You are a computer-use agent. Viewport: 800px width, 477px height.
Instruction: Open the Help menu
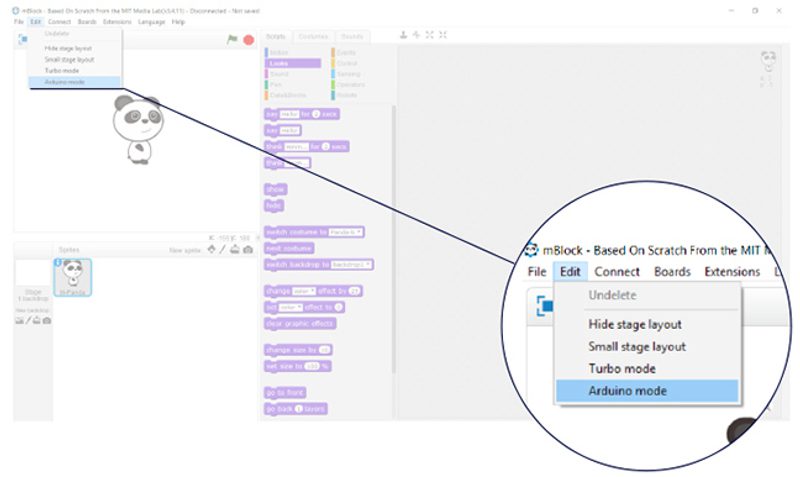pos(178,22)
